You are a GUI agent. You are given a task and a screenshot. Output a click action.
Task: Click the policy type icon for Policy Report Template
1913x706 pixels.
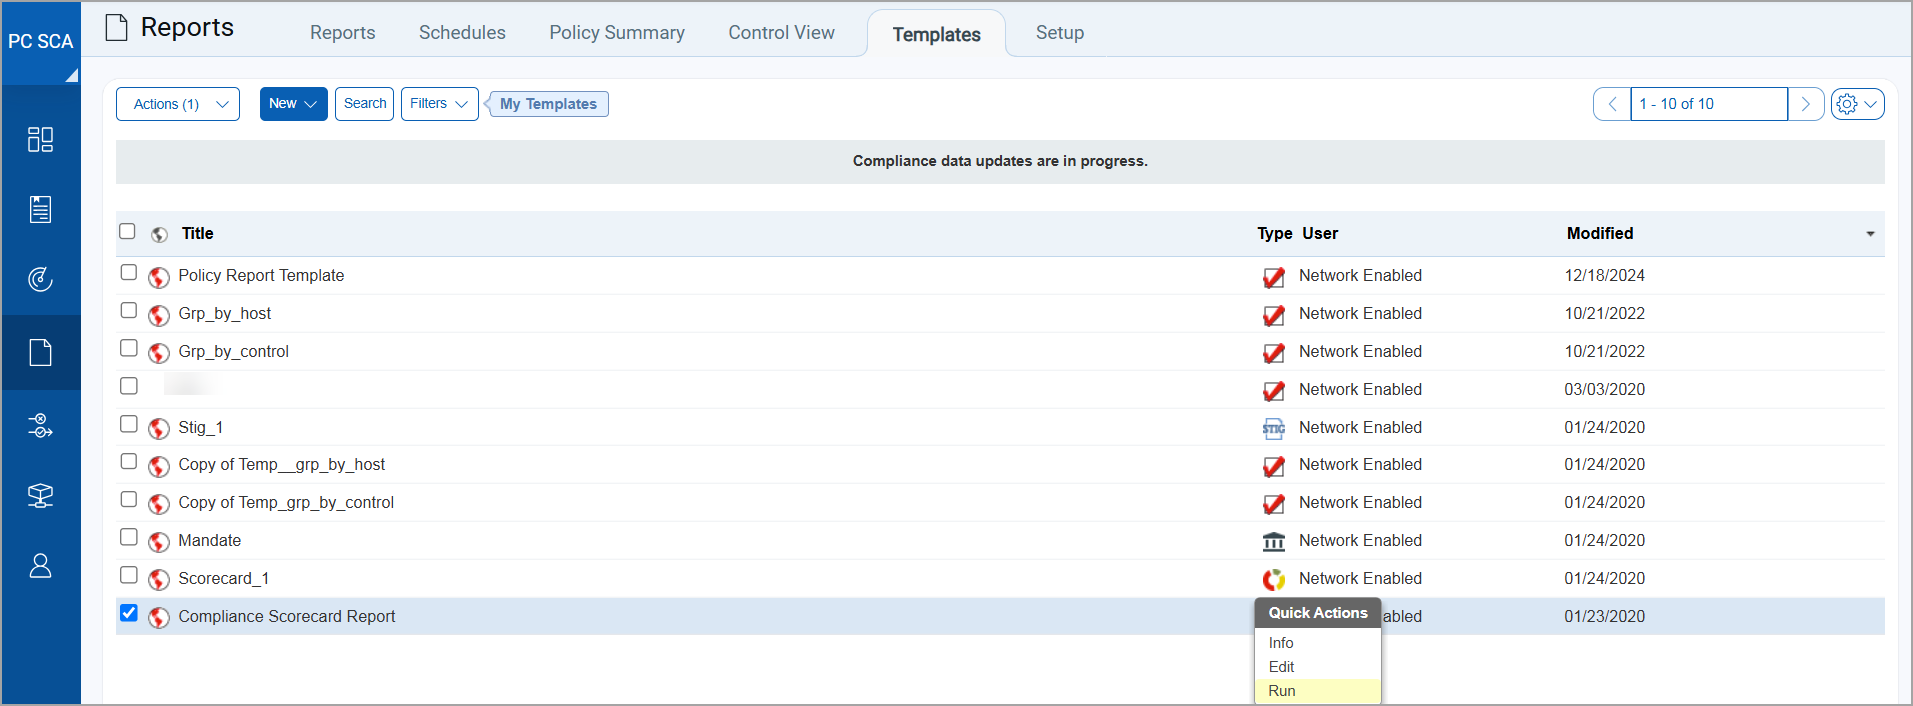click(1274, 277)
